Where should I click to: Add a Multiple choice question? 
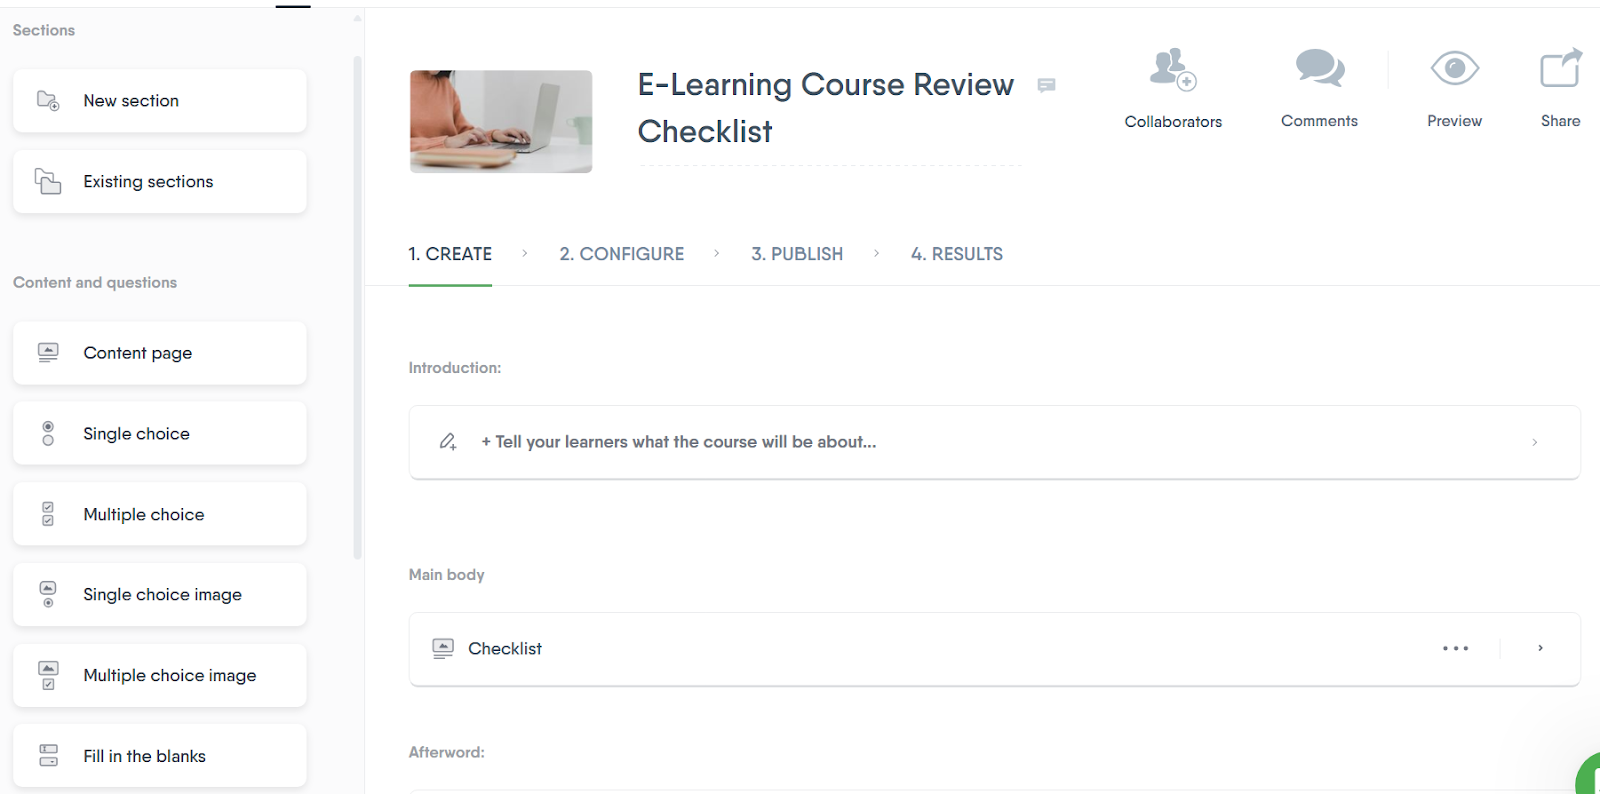pyautogui.click(x=158, y=513)
